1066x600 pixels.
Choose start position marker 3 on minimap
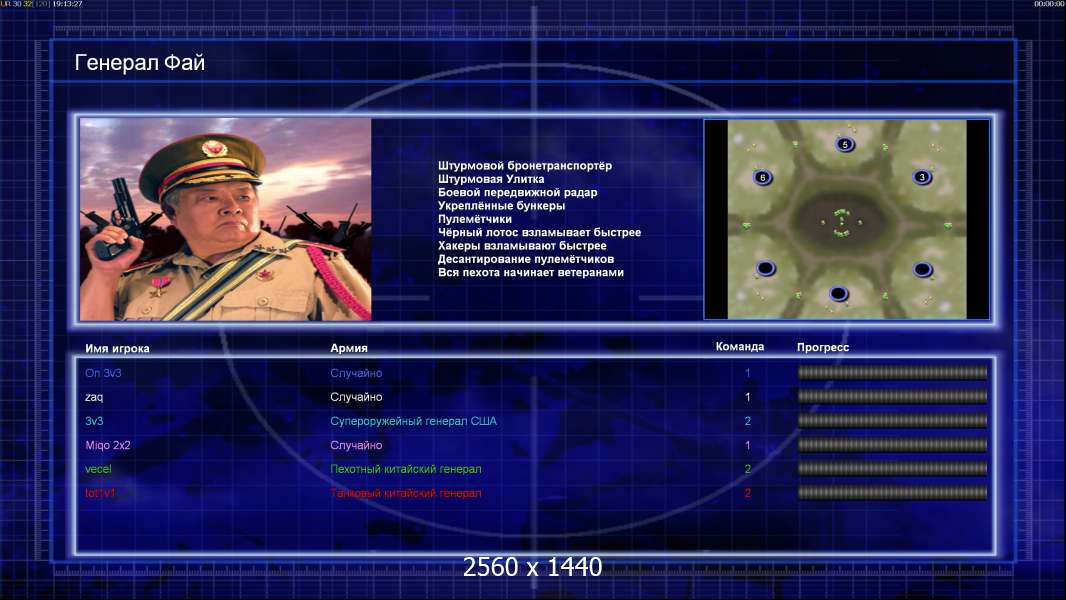tap(922, 177)
